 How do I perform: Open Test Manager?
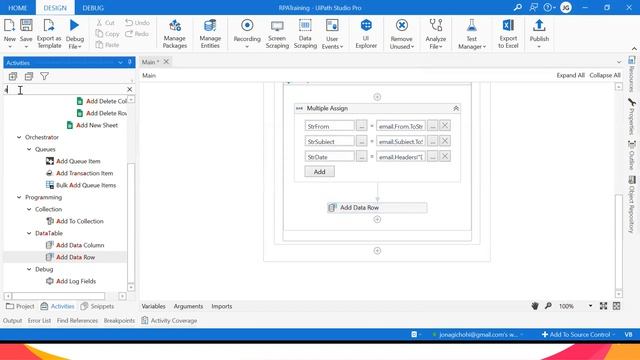tap(471, 34)
